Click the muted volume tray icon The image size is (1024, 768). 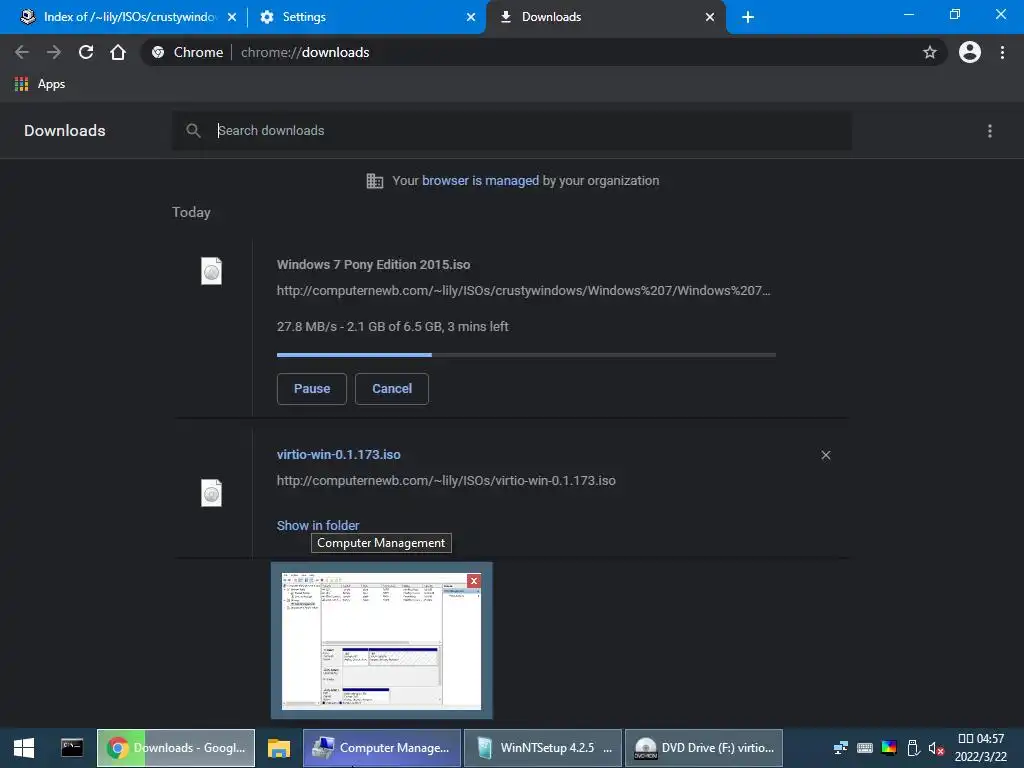936,748
